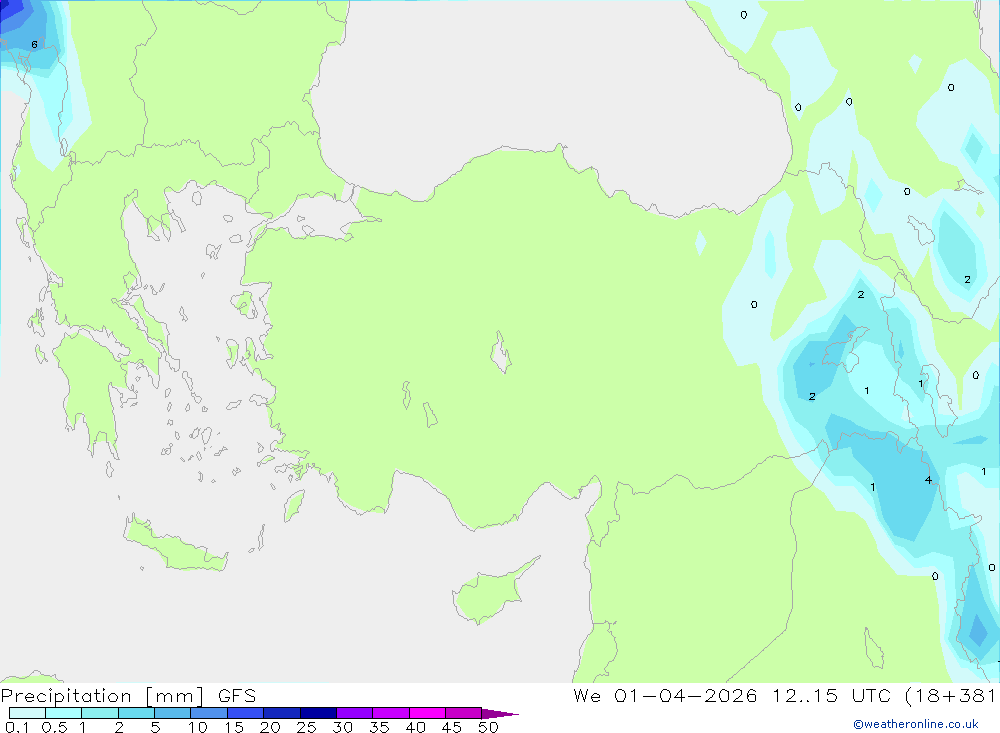The height and width of the screenshot is (733, 1000).
Task: Click the "We 01-04-2026" date text
Action: click(665, 695)
